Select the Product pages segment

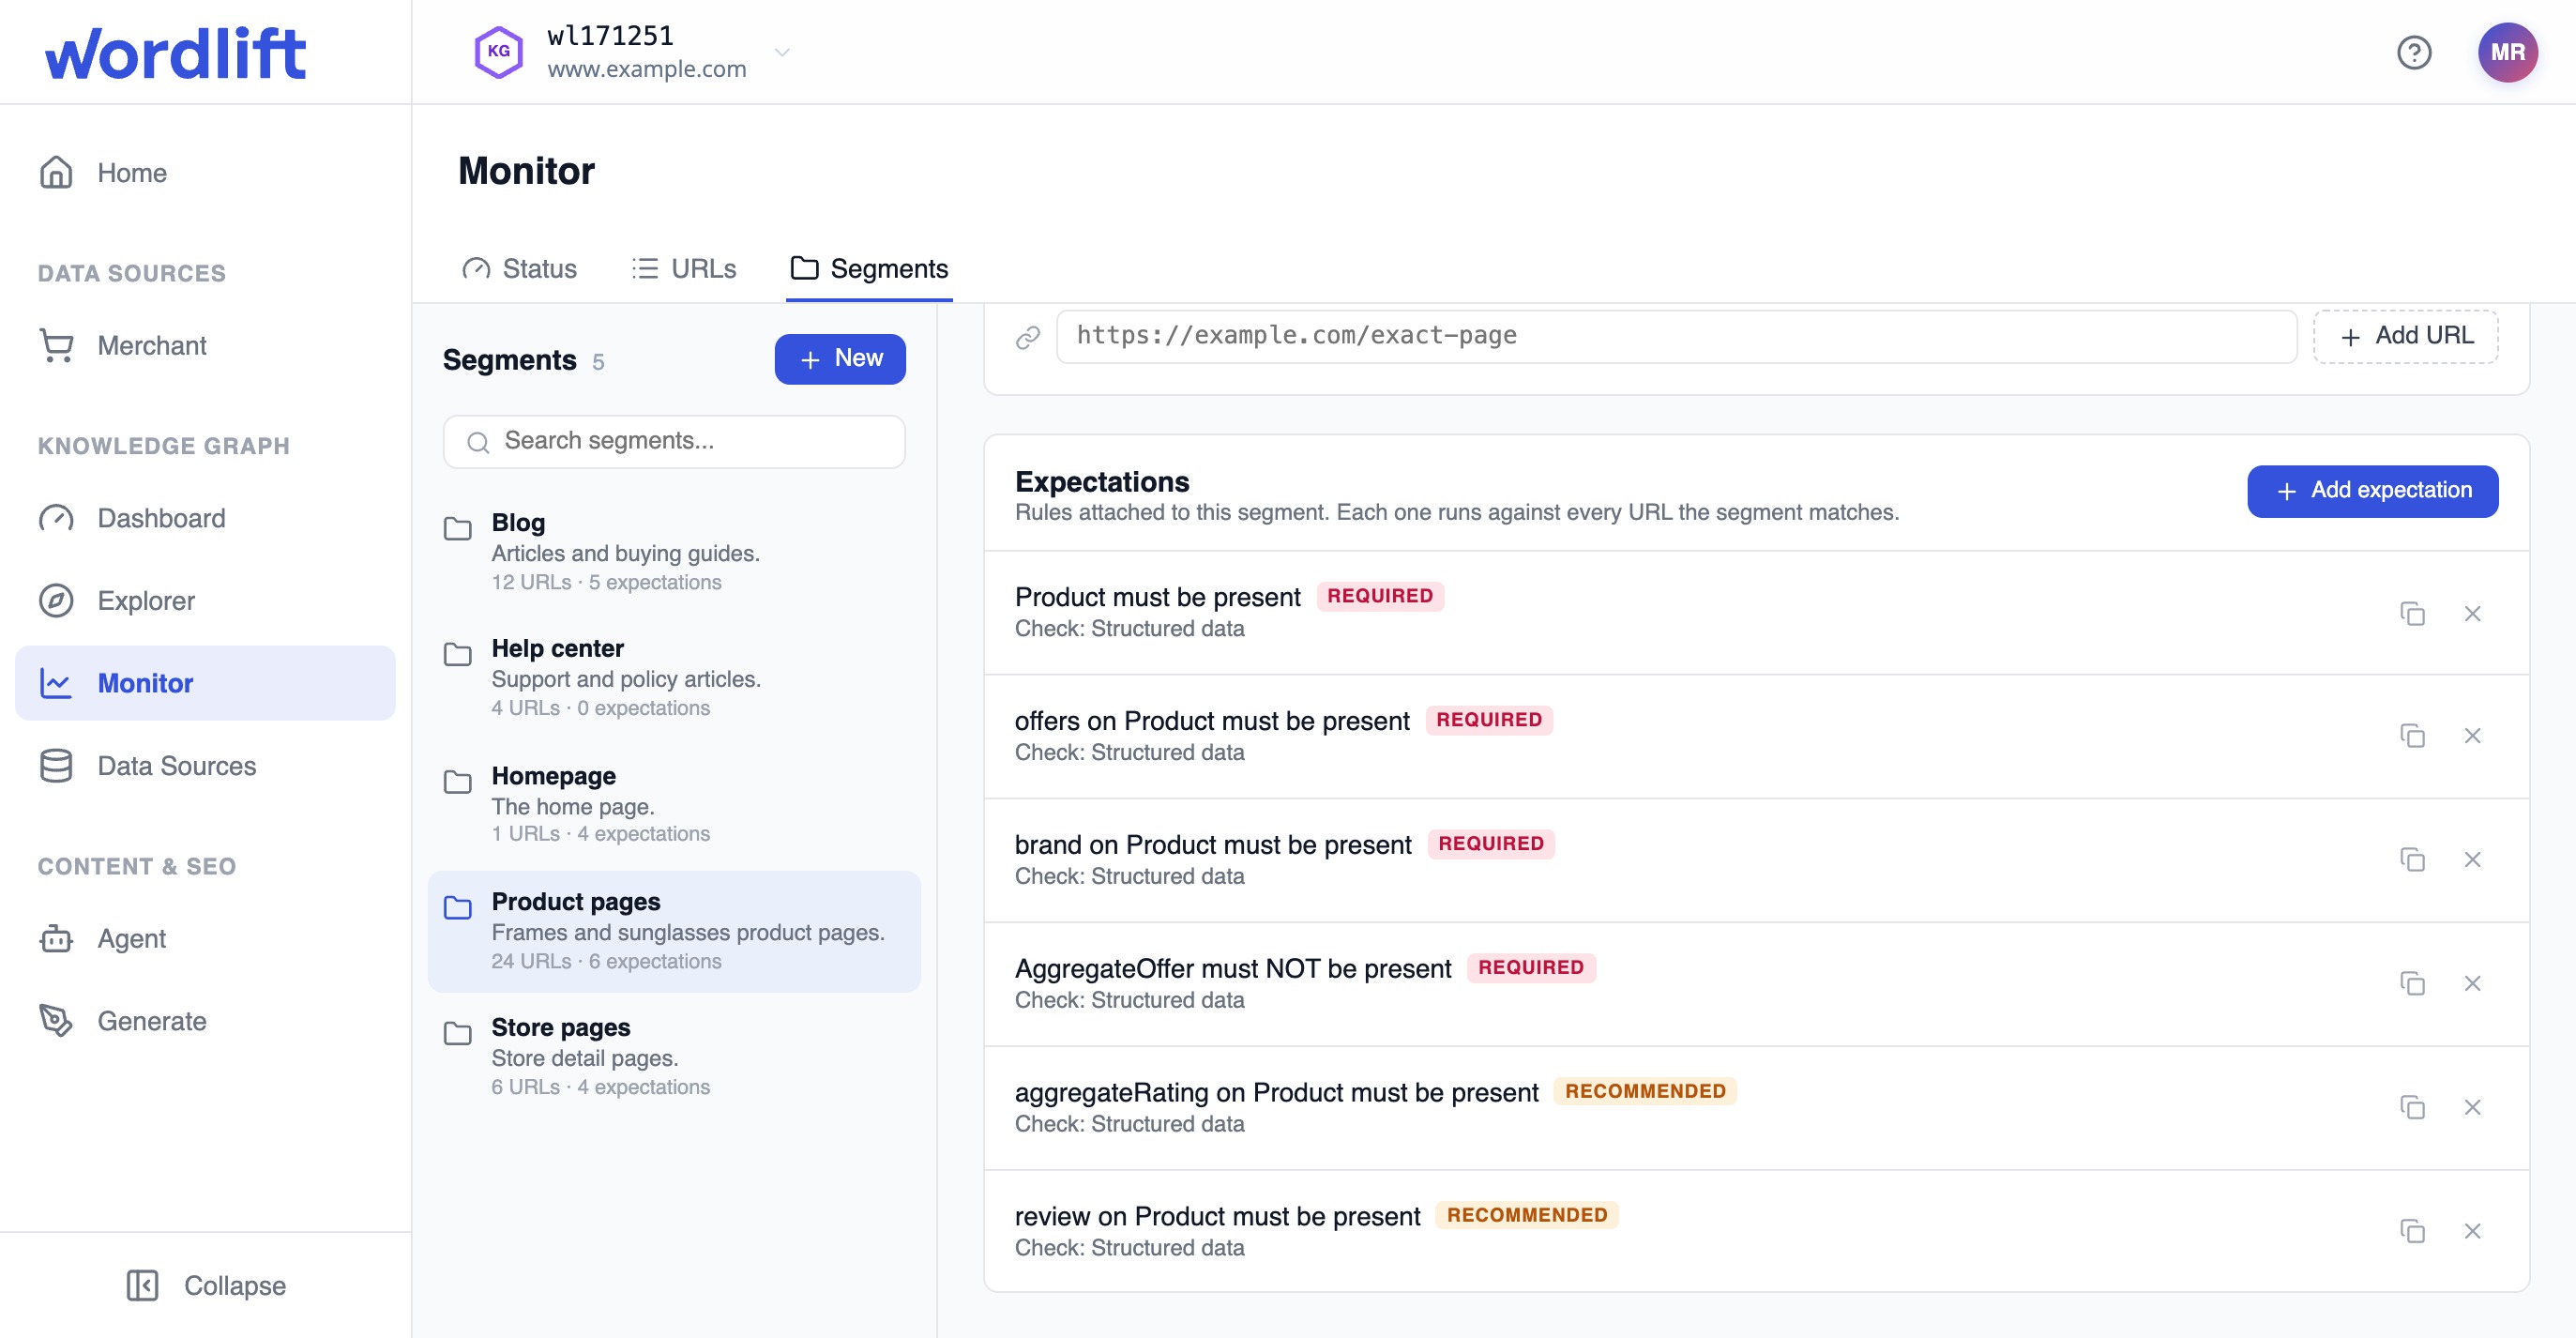674,931
